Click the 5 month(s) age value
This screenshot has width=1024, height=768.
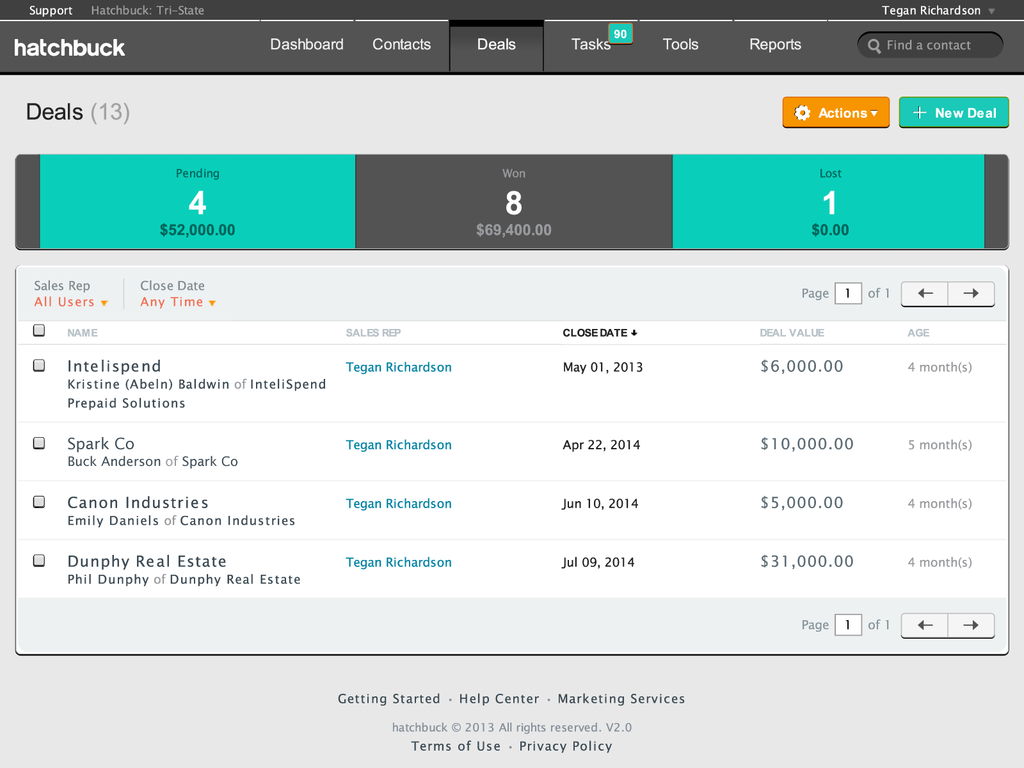(940, 445)
